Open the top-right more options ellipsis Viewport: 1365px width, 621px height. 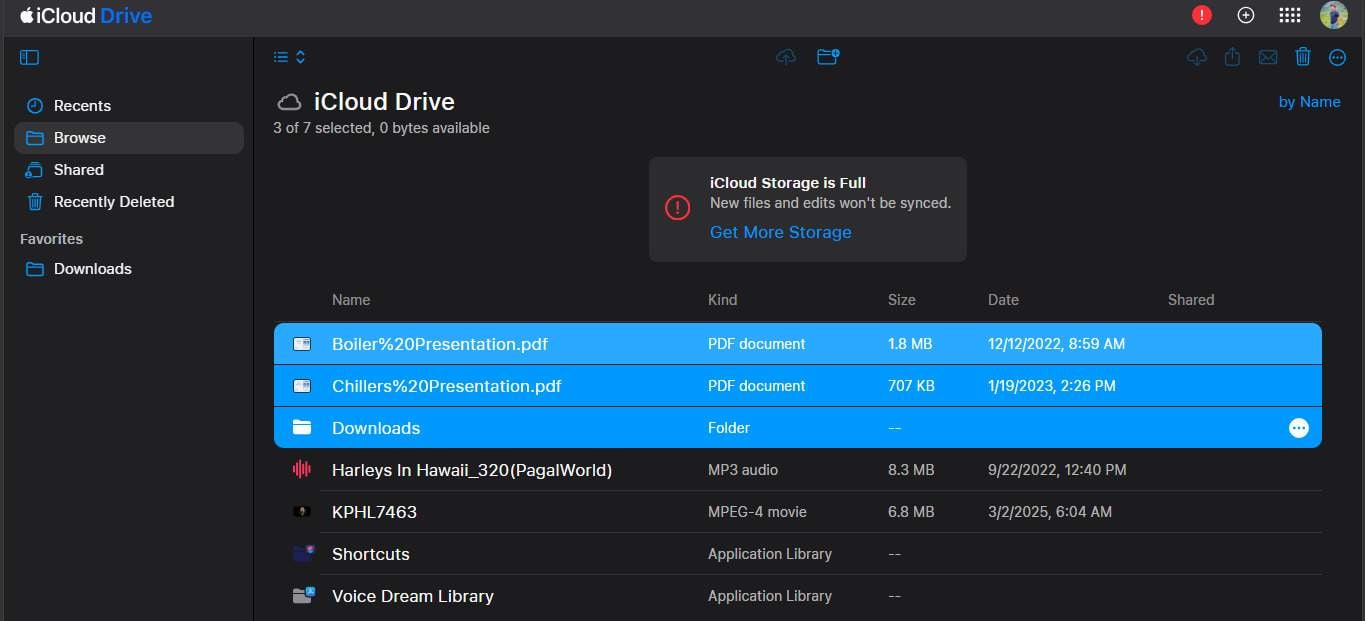point(1337,58)
